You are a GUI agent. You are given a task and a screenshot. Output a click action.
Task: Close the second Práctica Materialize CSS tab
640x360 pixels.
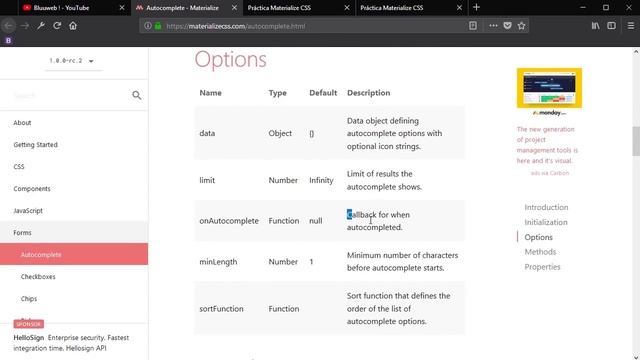(x=459, y=8)
